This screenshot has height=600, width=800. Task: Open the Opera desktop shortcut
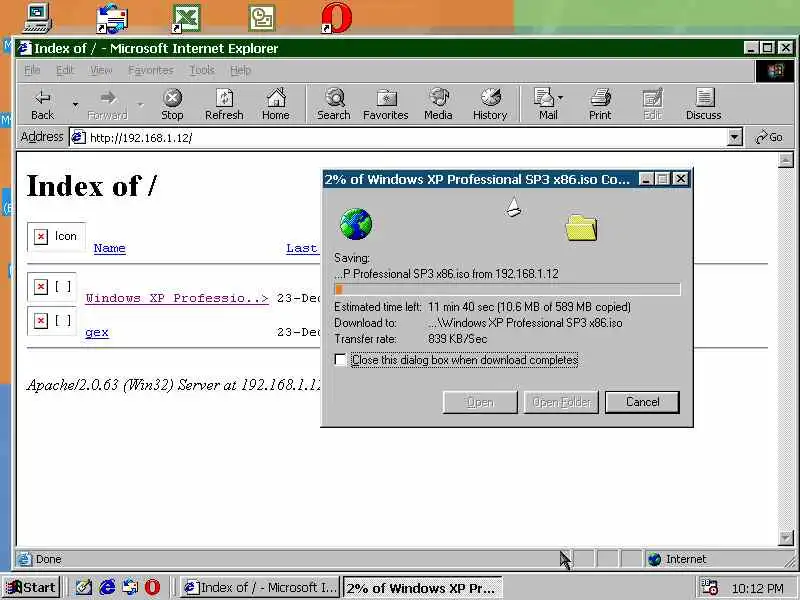coord(337,18)
